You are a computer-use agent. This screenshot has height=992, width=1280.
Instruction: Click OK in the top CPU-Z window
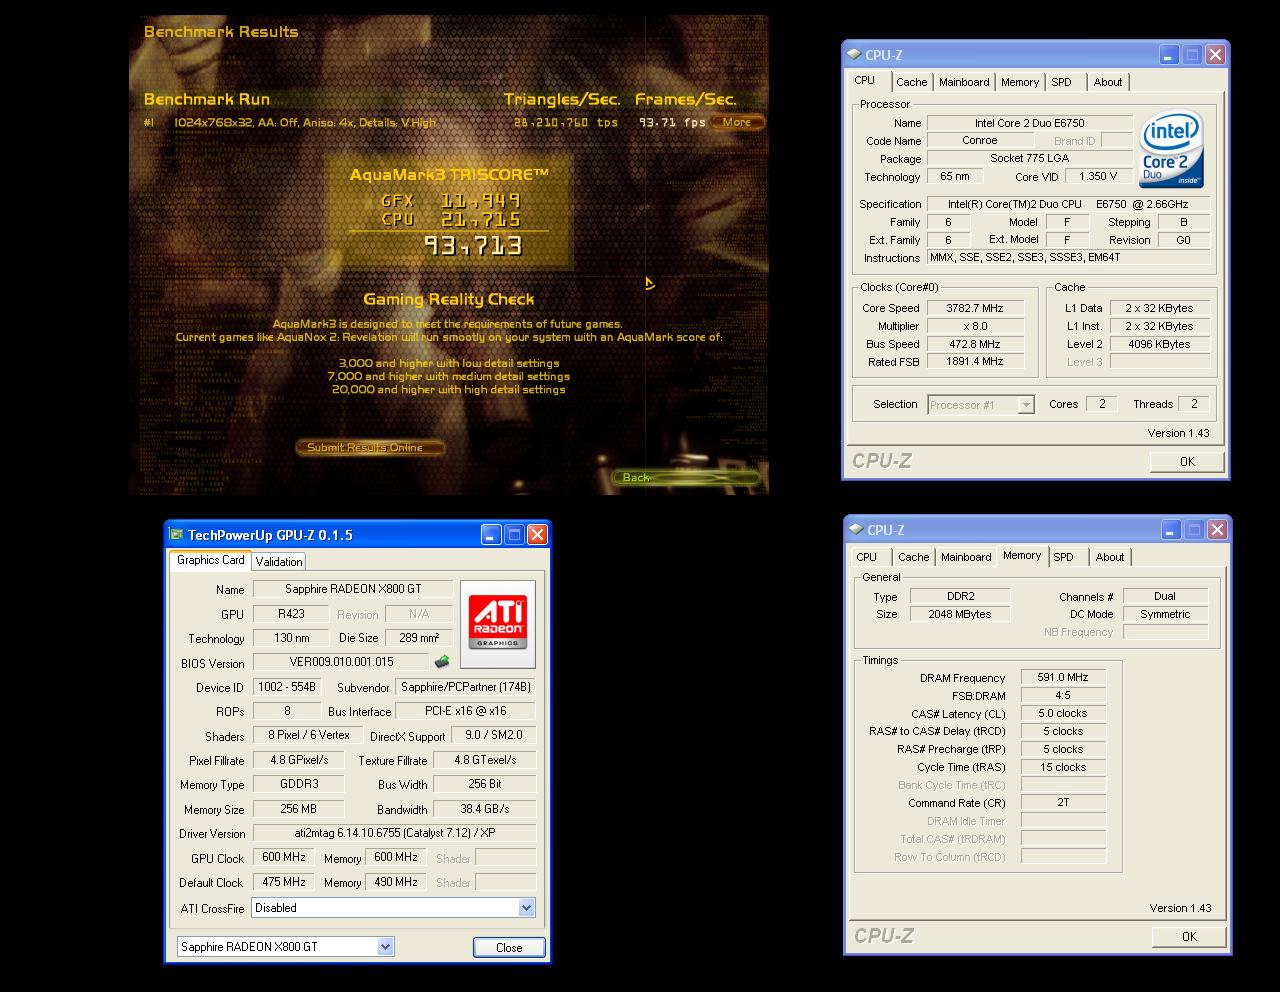[x=1187, y=461]
